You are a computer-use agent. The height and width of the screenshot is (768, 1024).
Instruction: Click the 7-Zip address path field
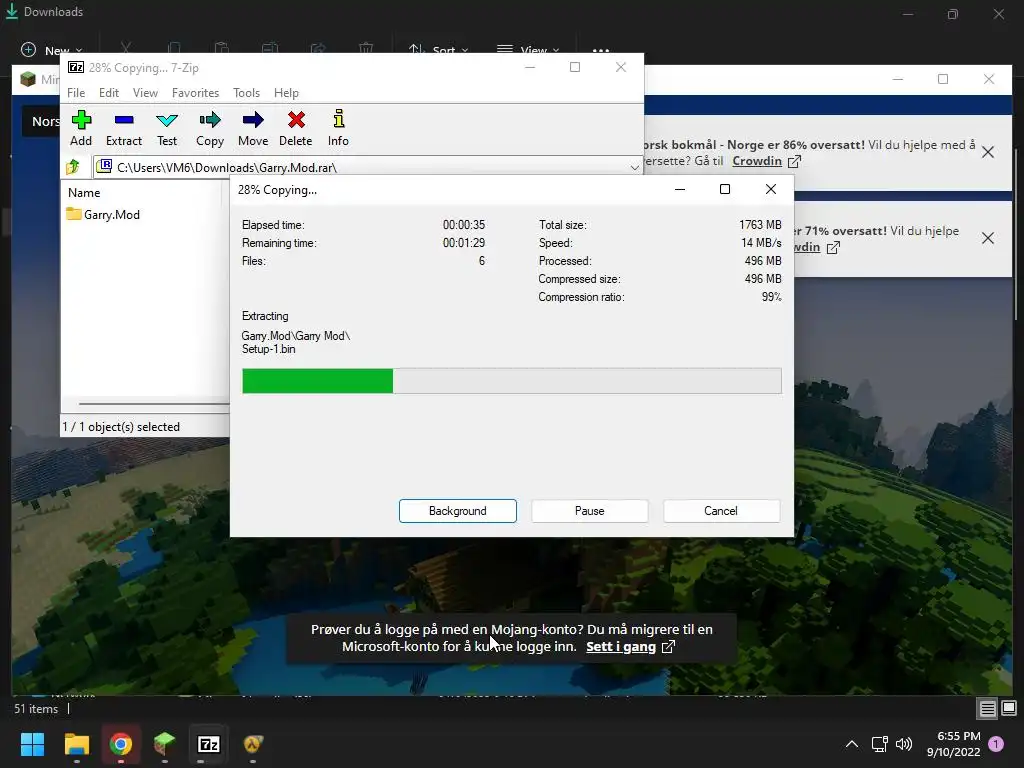click(368, 167)
